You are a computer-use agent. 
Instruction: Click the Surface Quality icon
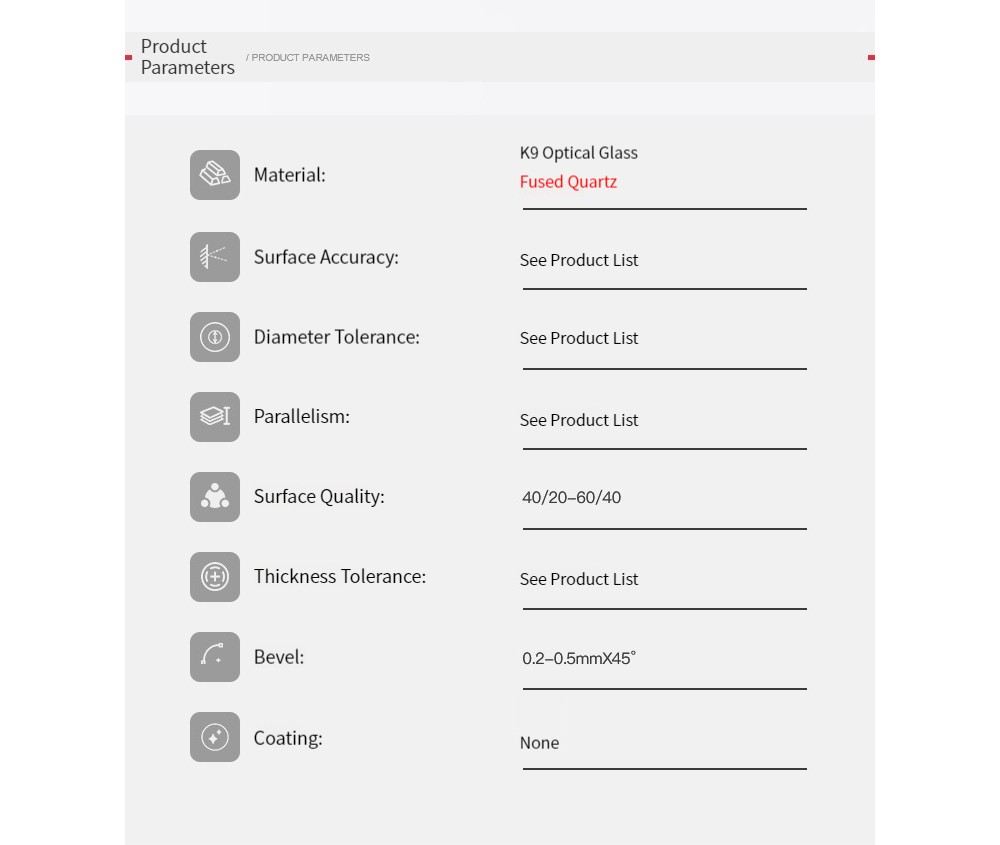pos(215,497)
